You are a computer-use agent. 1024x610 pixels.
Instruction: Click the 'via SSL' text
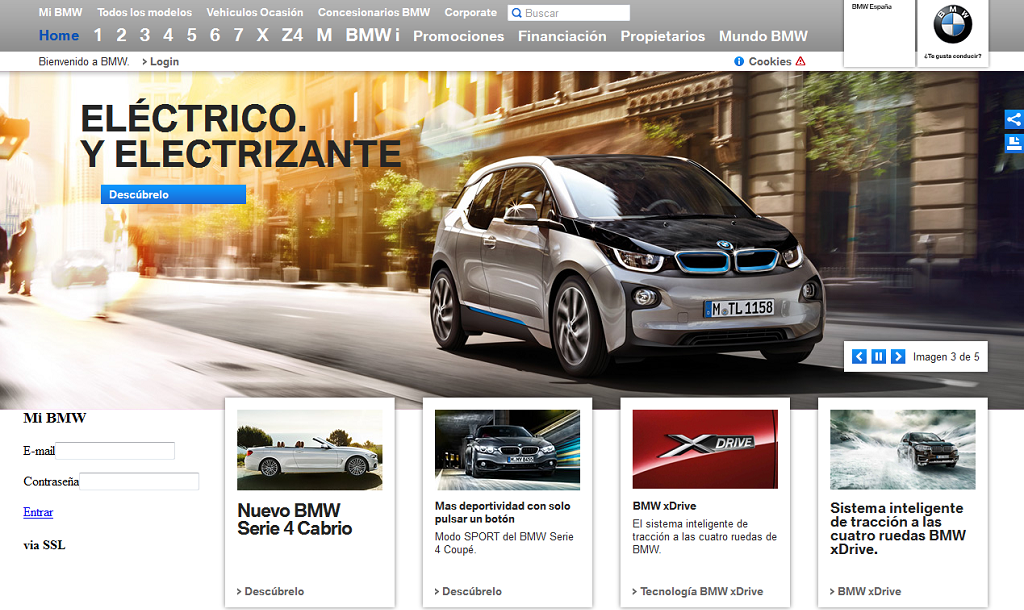44,545
